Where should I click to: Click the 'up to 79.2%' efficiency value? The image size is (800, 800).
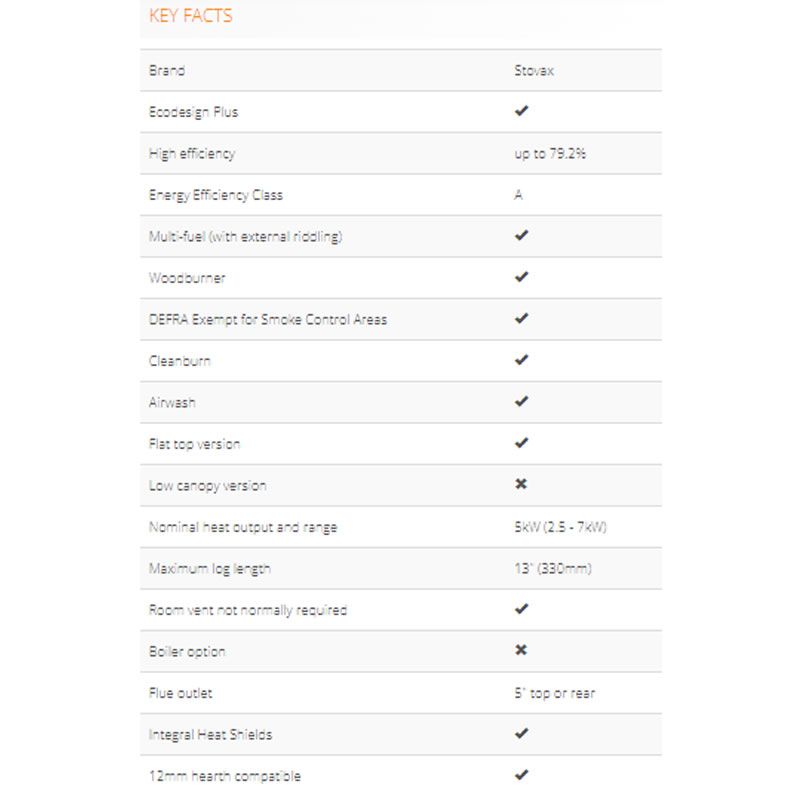point(549,154)
